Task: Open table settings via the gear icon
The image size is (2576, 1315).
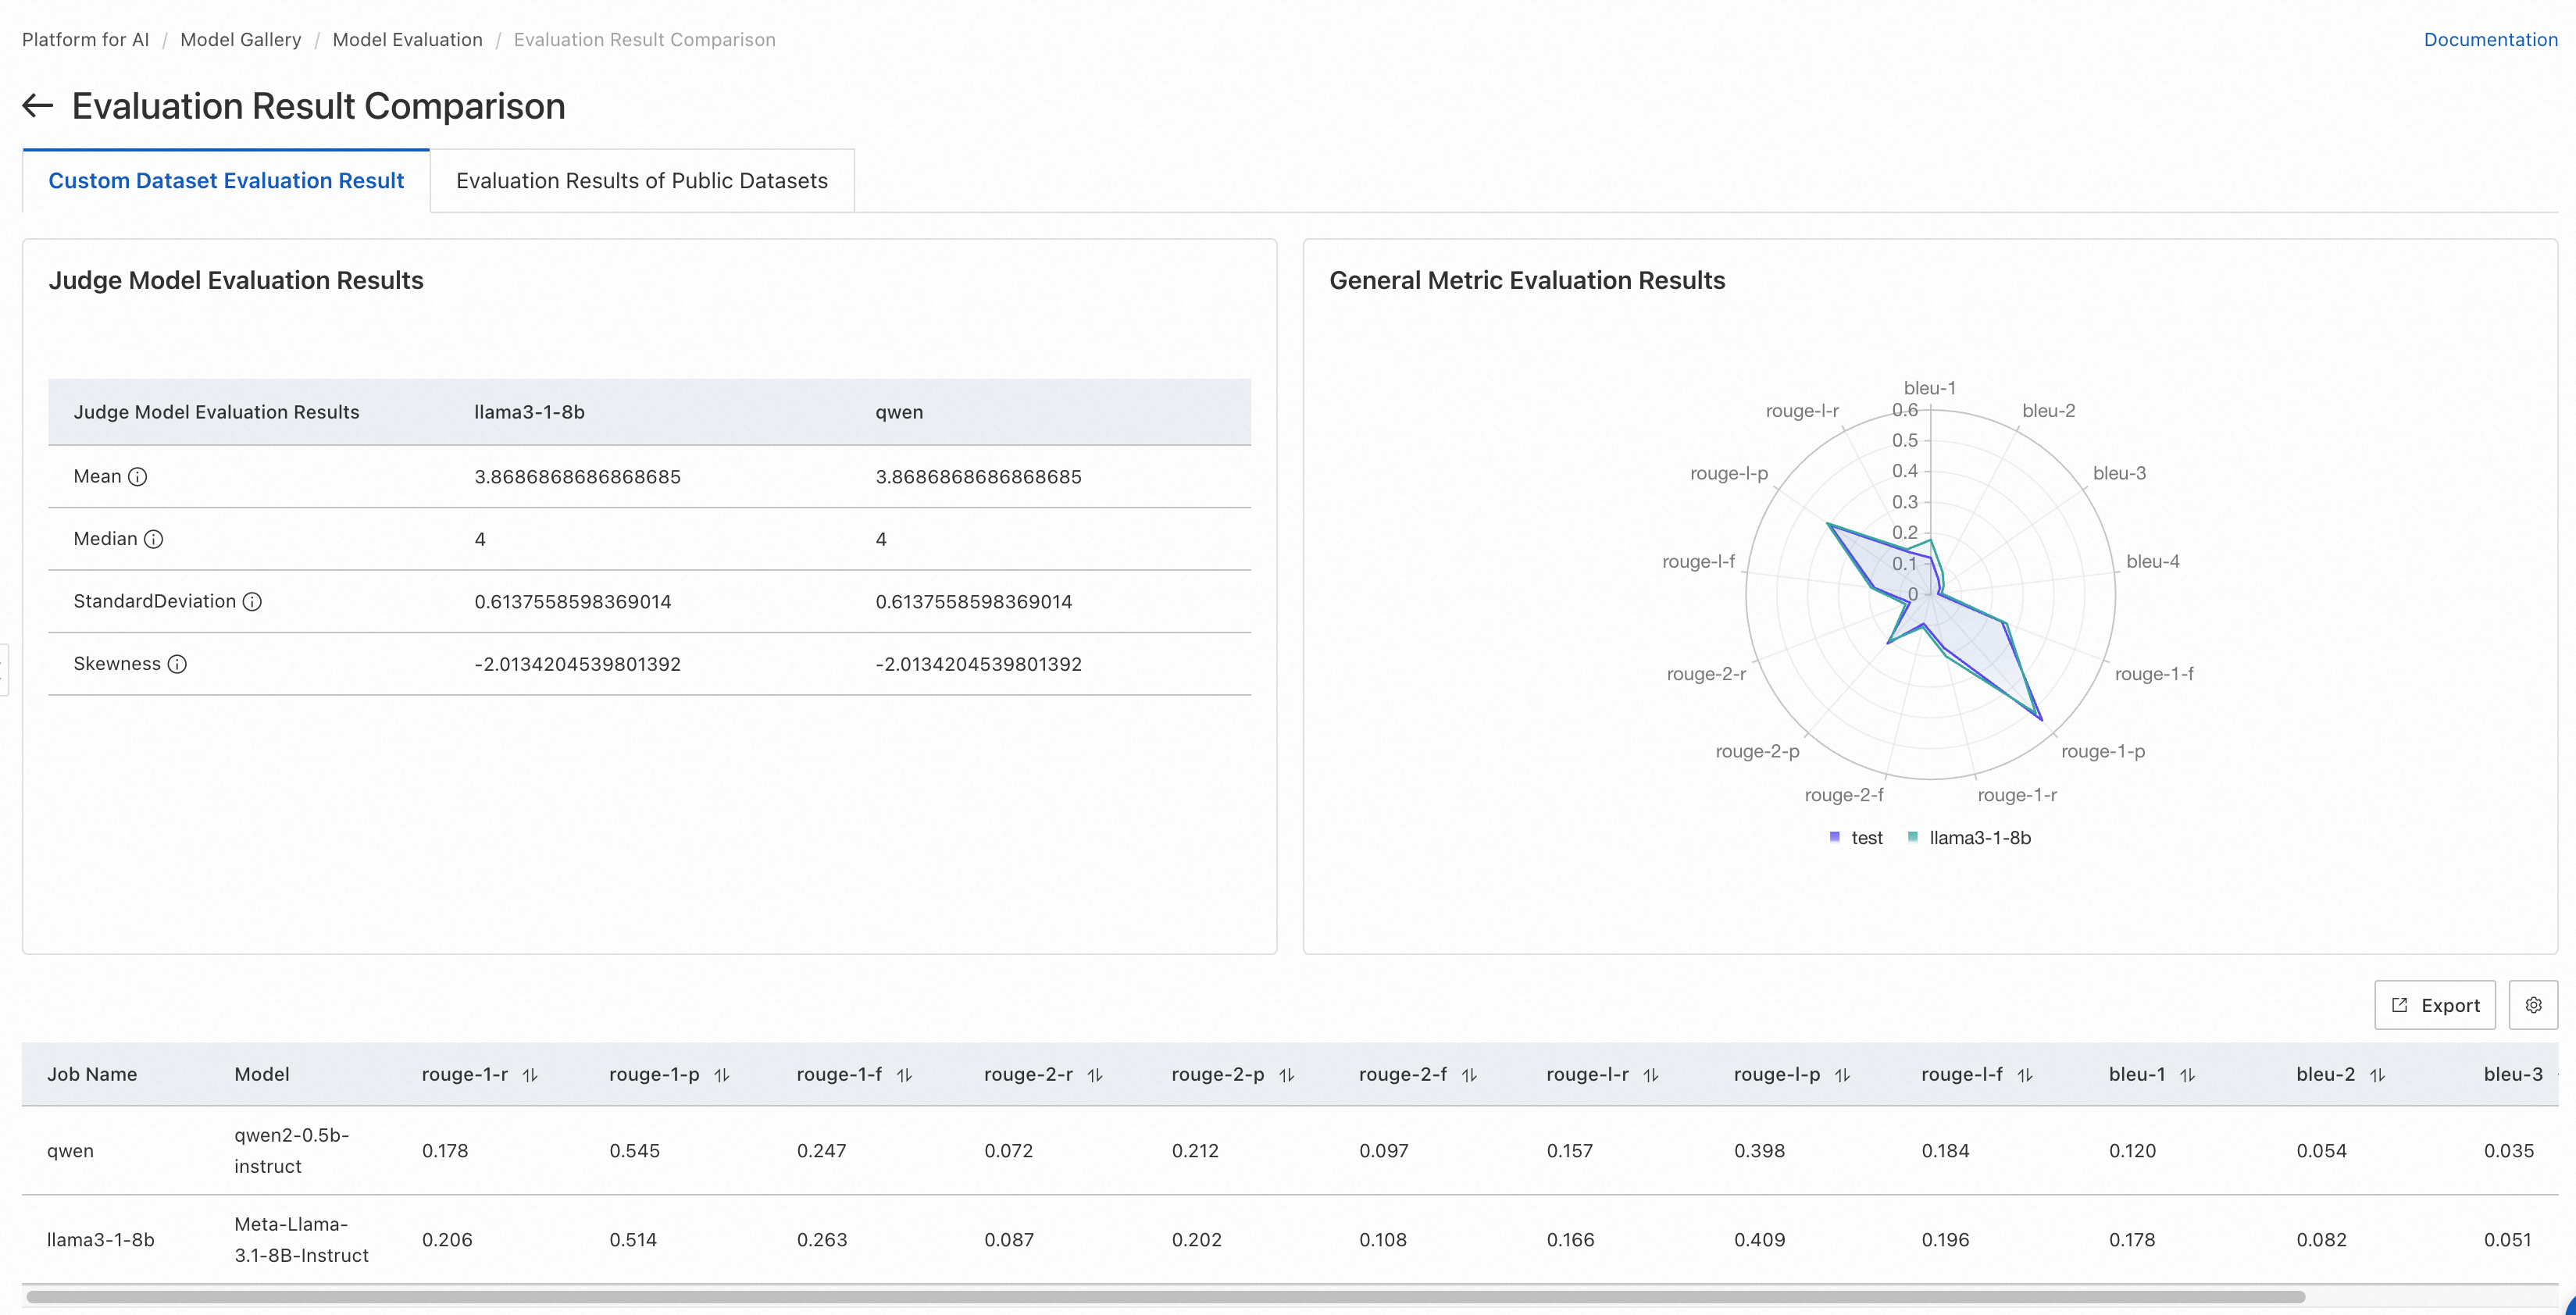Action: pos(2533,1005)
